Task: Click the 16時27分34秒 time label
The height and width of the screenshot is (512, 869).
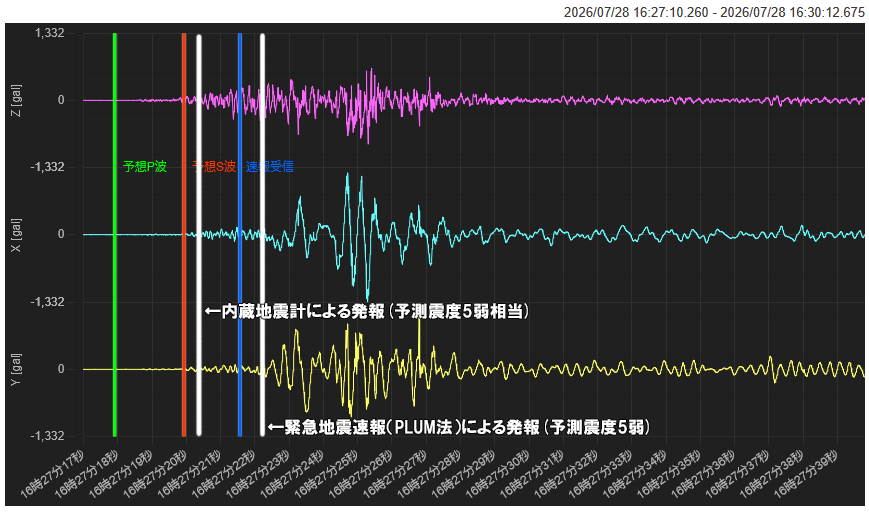Action: click(x=634, y=473)
